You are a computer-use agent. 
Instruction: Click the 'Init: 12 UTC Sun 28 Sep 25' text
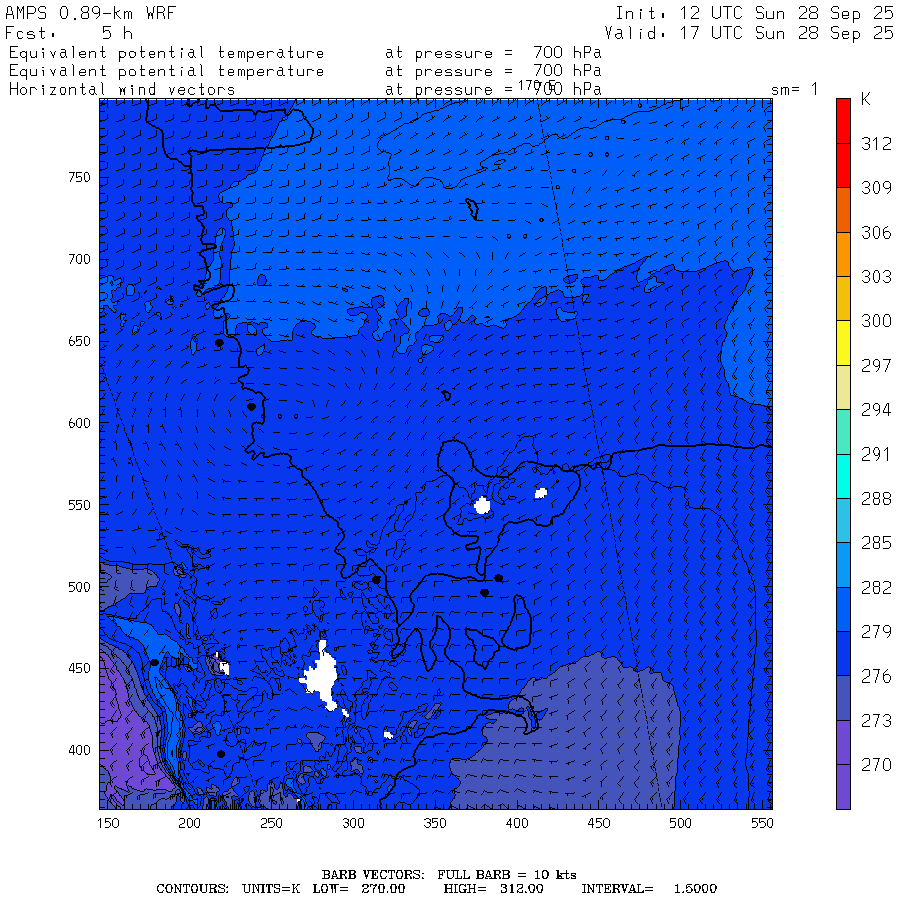[755, 13]
